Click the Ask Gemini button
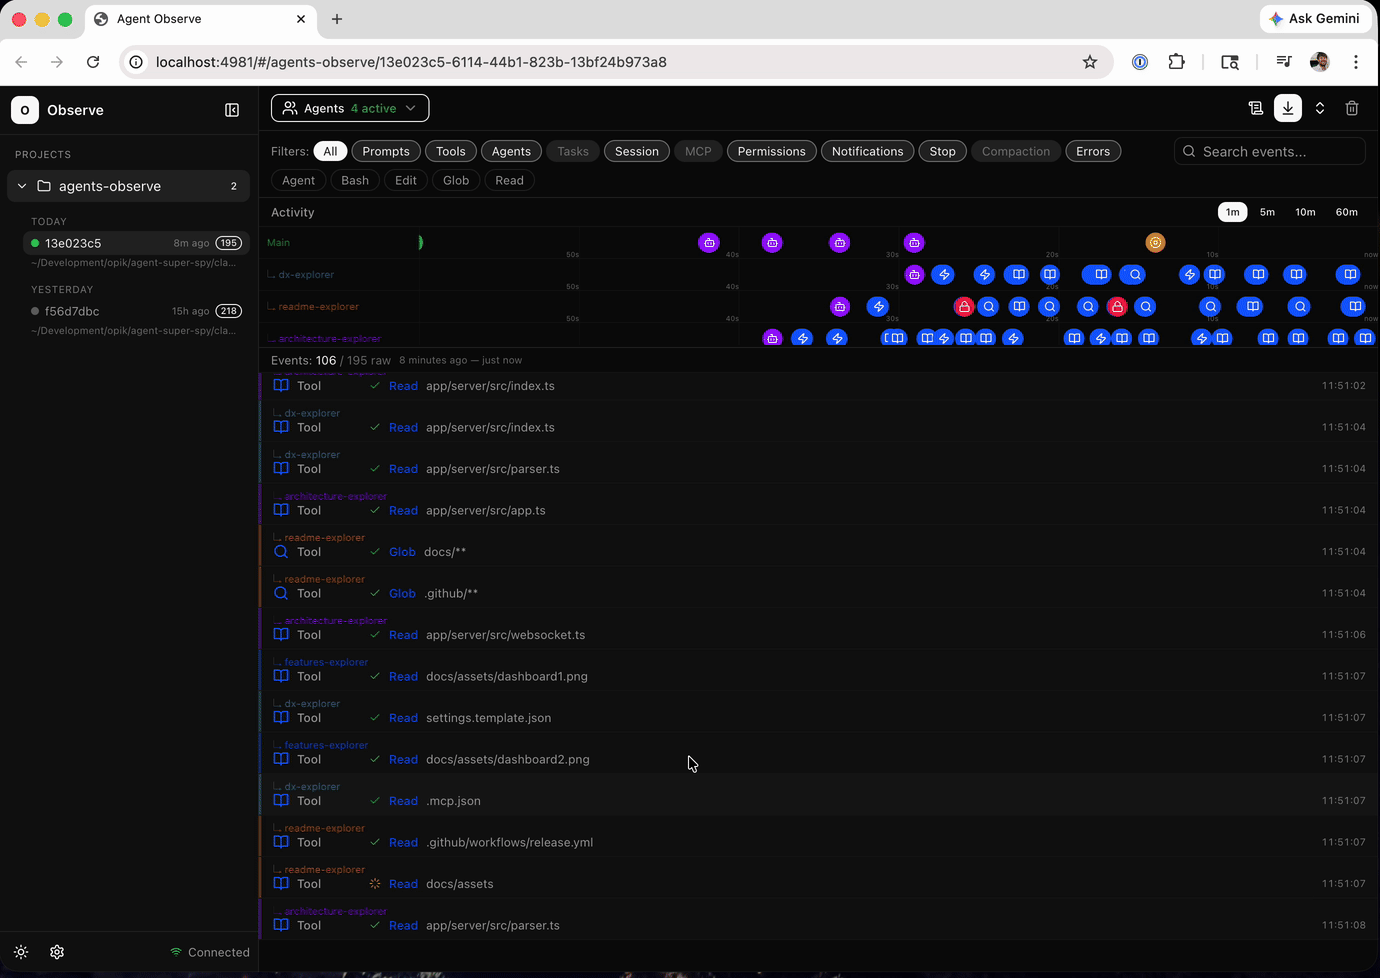This screenshot has height=978, width=1380. tap(1314, 19)
